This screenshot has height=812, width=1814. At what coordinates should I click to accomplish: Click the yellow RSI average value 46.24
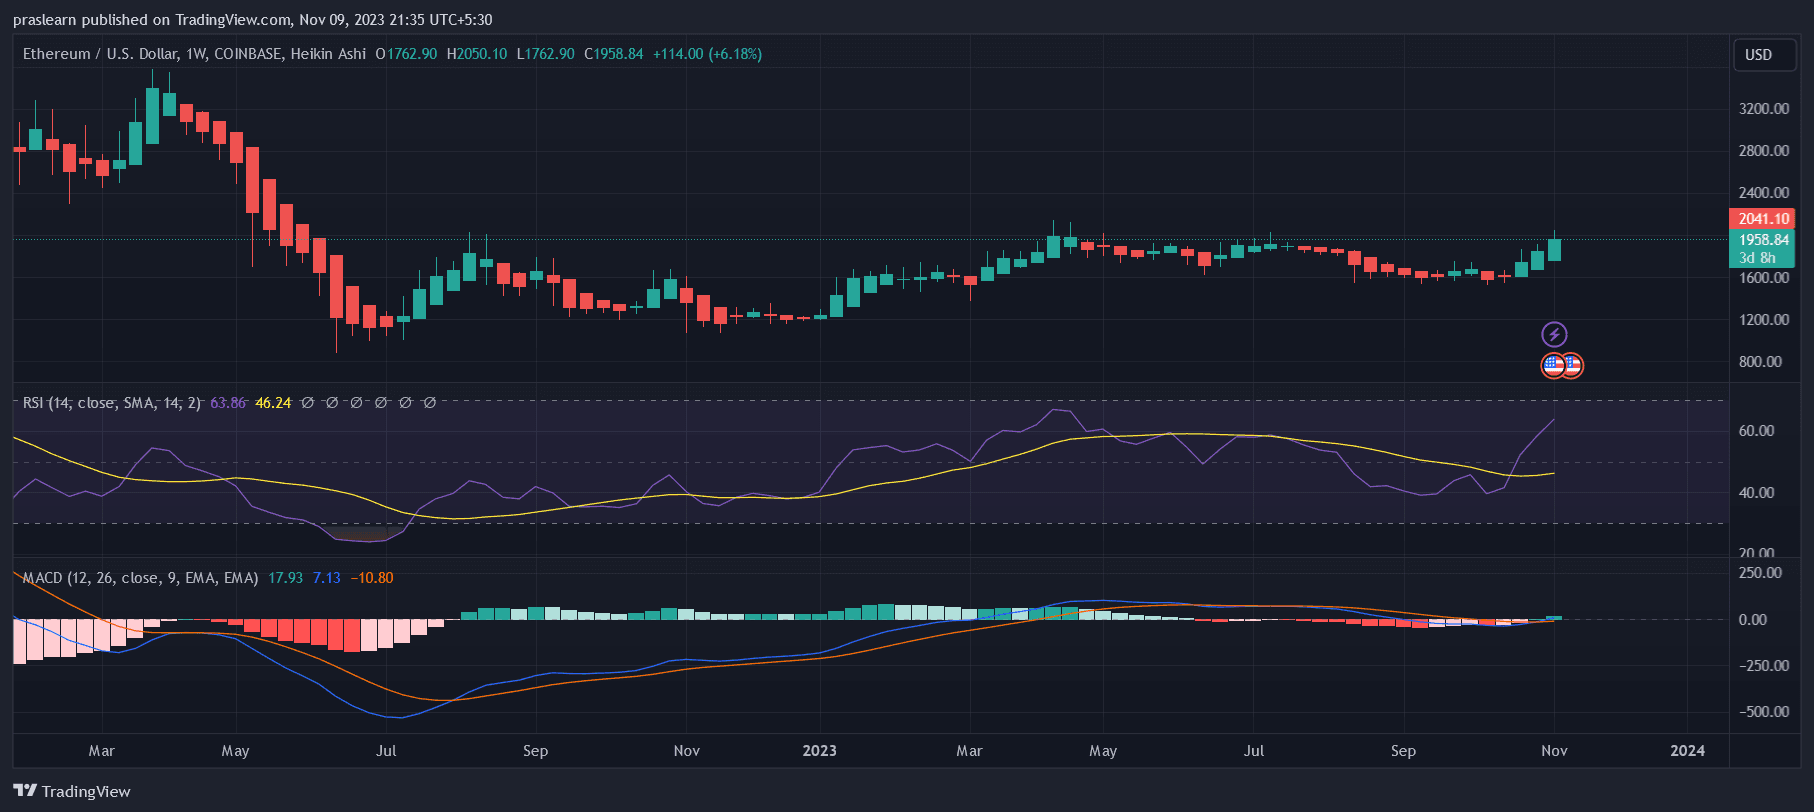click(273, 403)
